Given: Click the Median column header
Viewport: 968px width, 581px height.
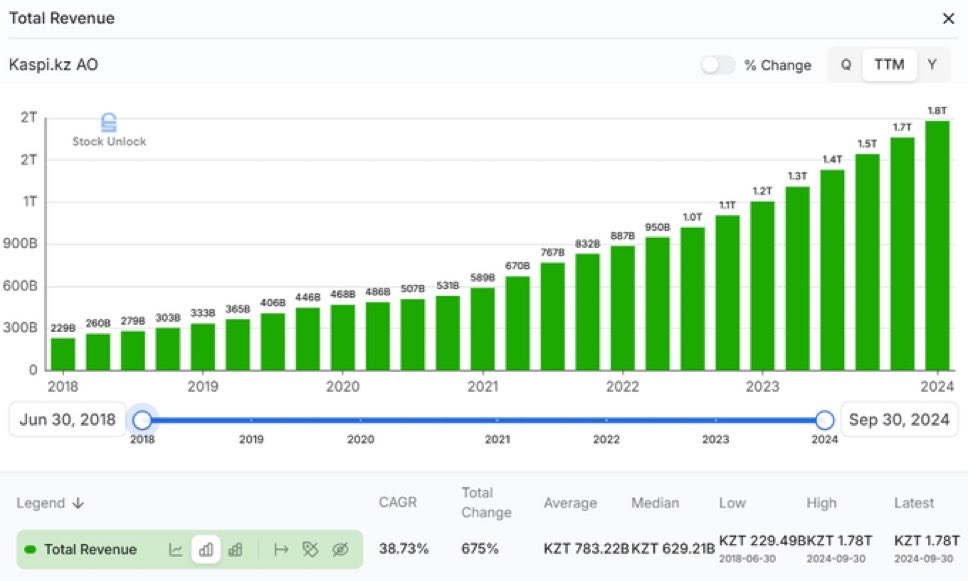Looking at the screenshot, I should click(x=655, y=503).
